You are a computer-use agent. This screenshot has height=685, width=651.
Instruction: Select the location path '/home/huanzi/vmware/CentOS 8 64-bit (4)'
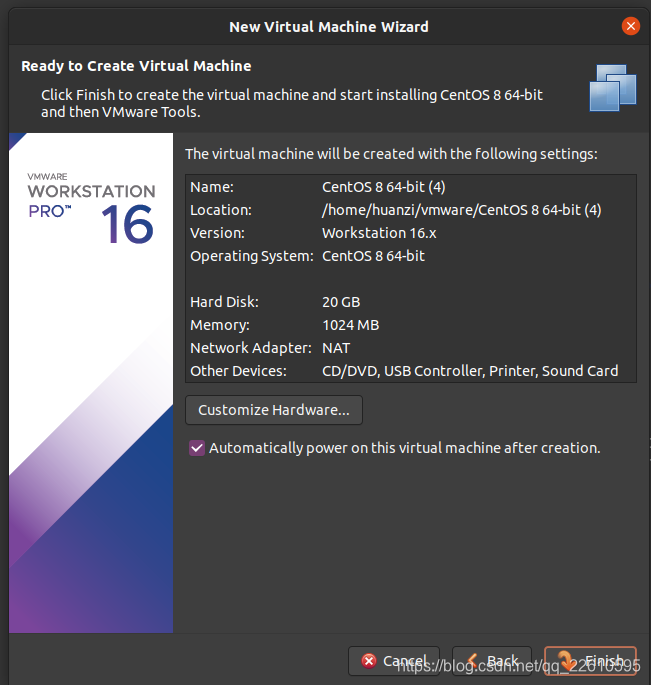[461, 210]
